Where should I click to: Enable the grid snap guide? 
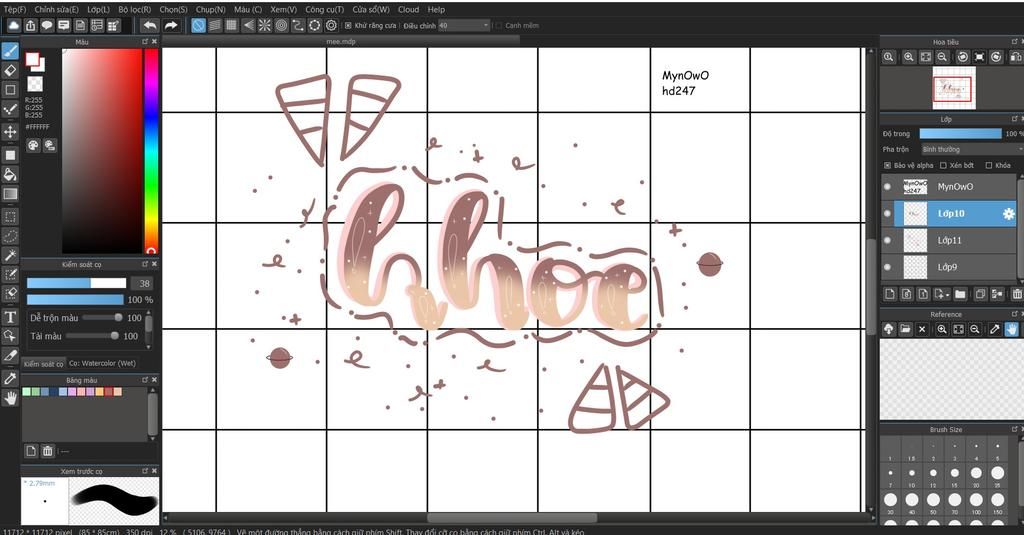(x=231, y=25)
